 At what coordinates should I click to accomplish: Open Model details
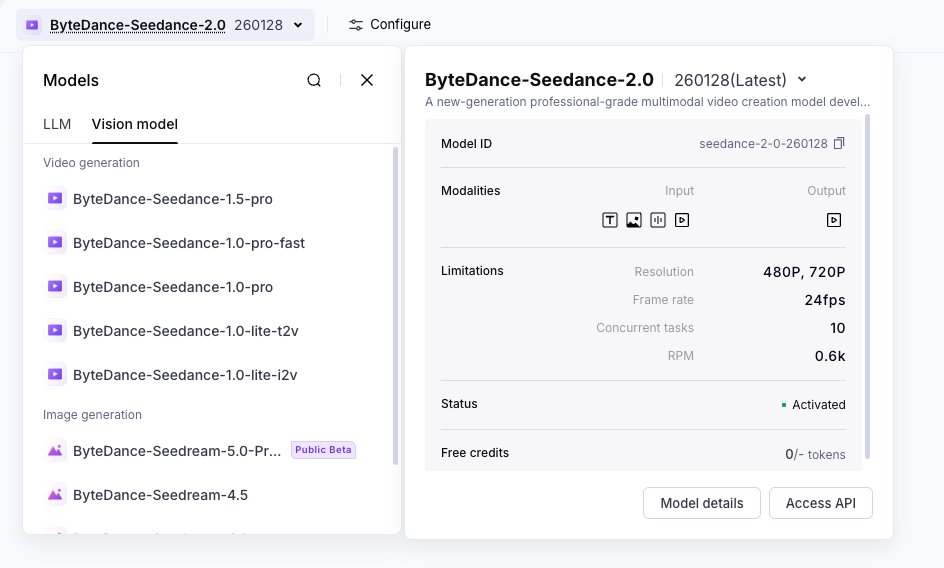coord(702,503)
